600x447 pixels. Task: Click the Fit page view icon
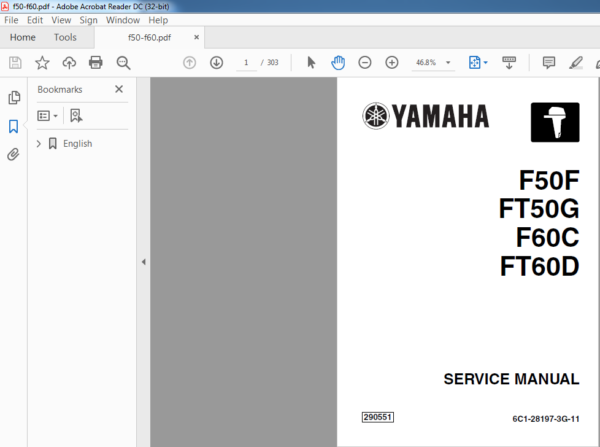point(474,62)
